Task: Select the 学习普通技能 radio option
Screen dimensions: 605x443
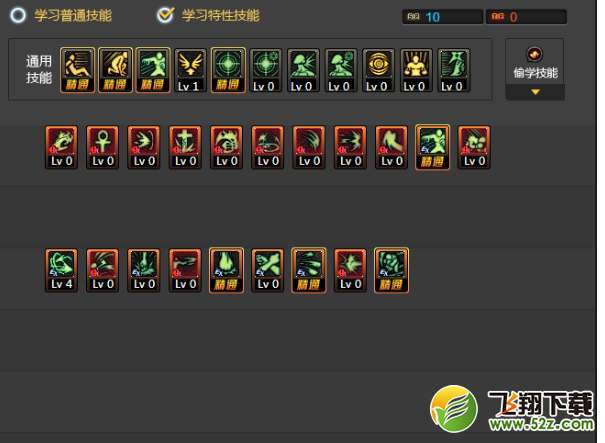Action: click(18, 15)
